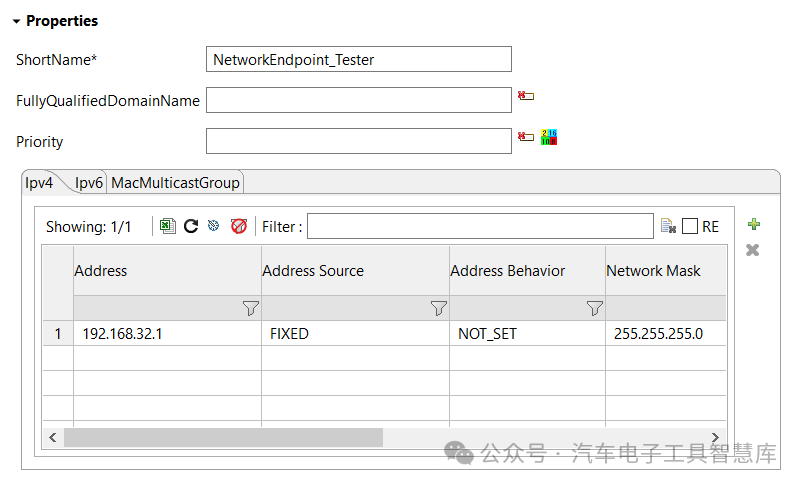
Task: Delete row with gray X icon
Action: pyautogui.click(x=752, y=250)
